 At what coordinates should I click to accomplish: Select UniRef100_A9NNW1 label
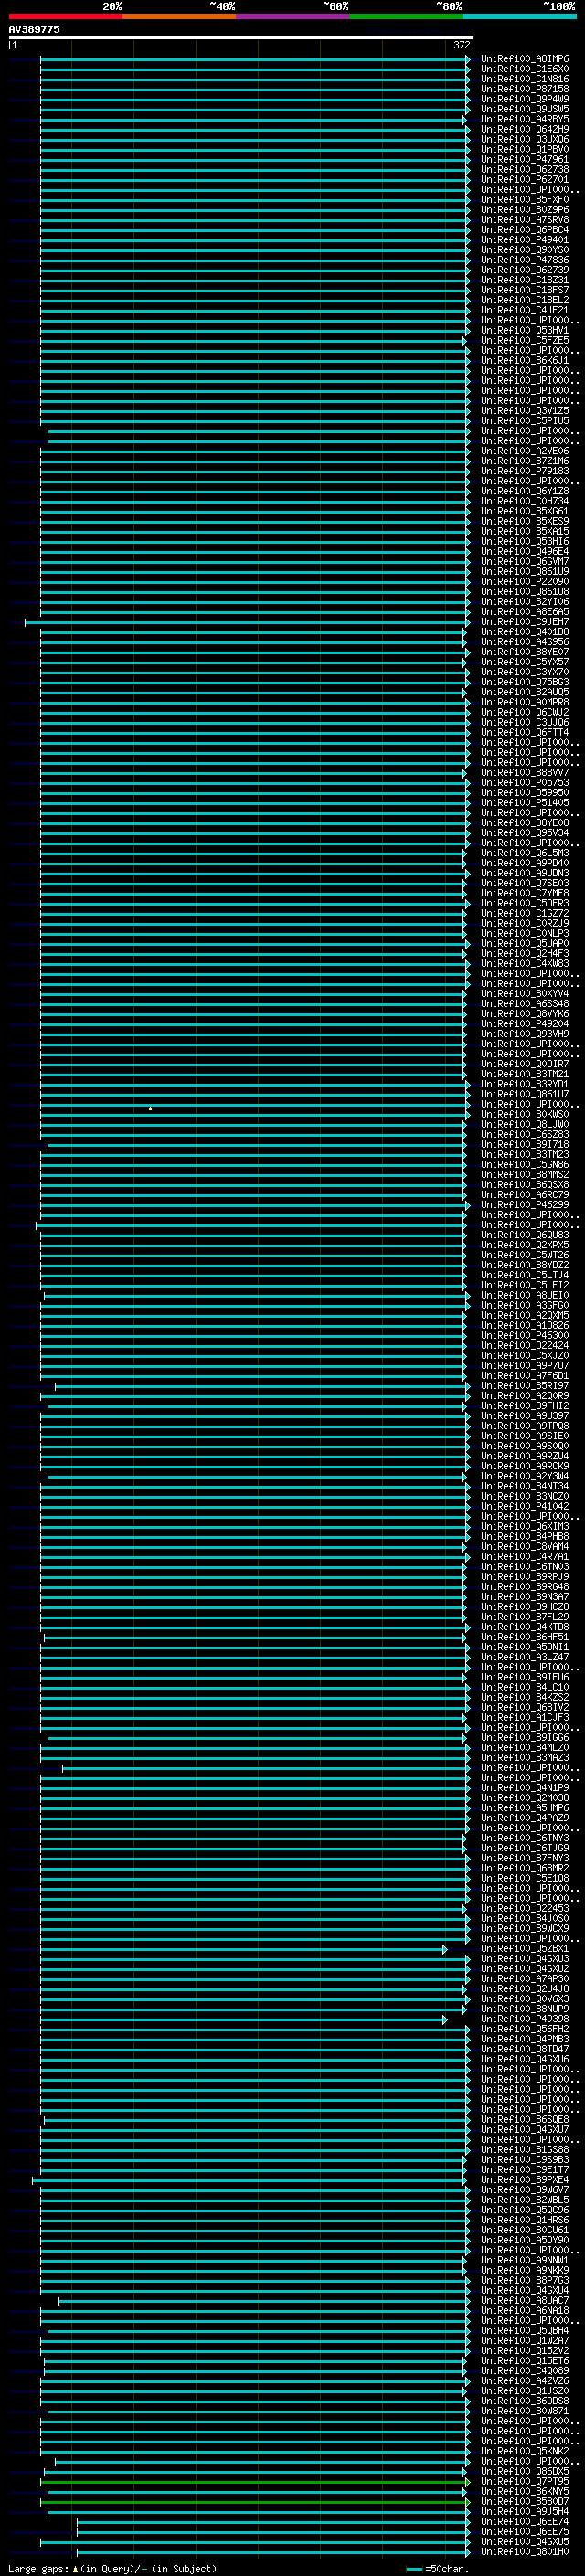point(524,2260)
